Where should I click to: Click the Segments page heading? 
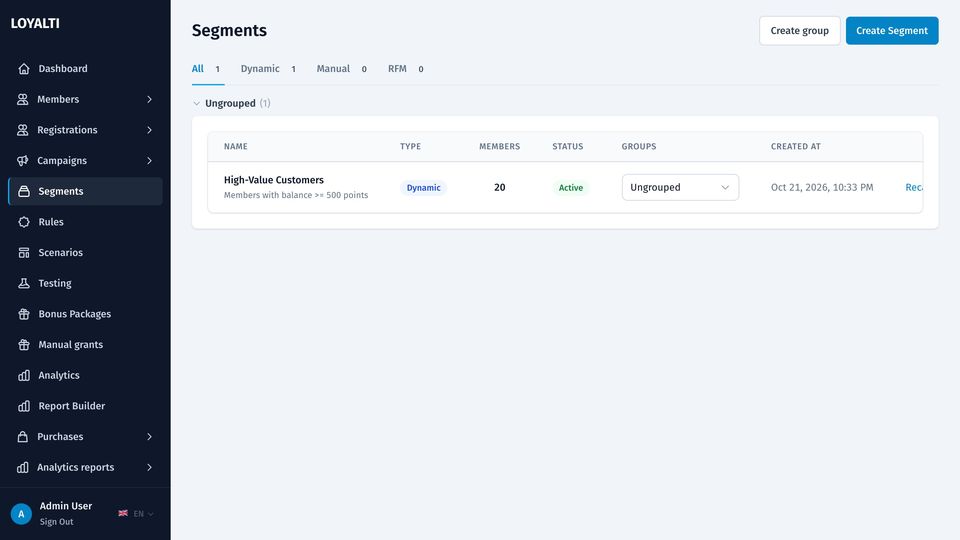pyautogui.click(x=229, y=31)
